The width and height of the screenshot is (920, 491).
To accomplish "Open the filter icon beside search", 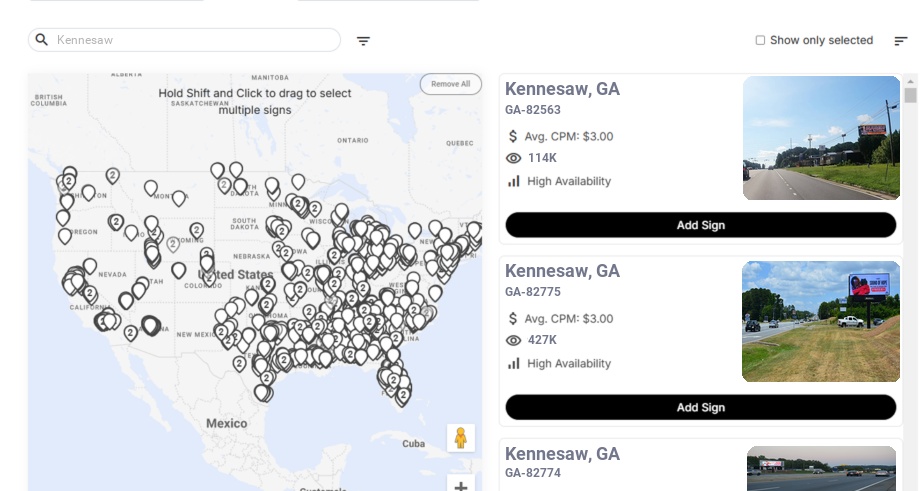I will [x=364, y=41].
